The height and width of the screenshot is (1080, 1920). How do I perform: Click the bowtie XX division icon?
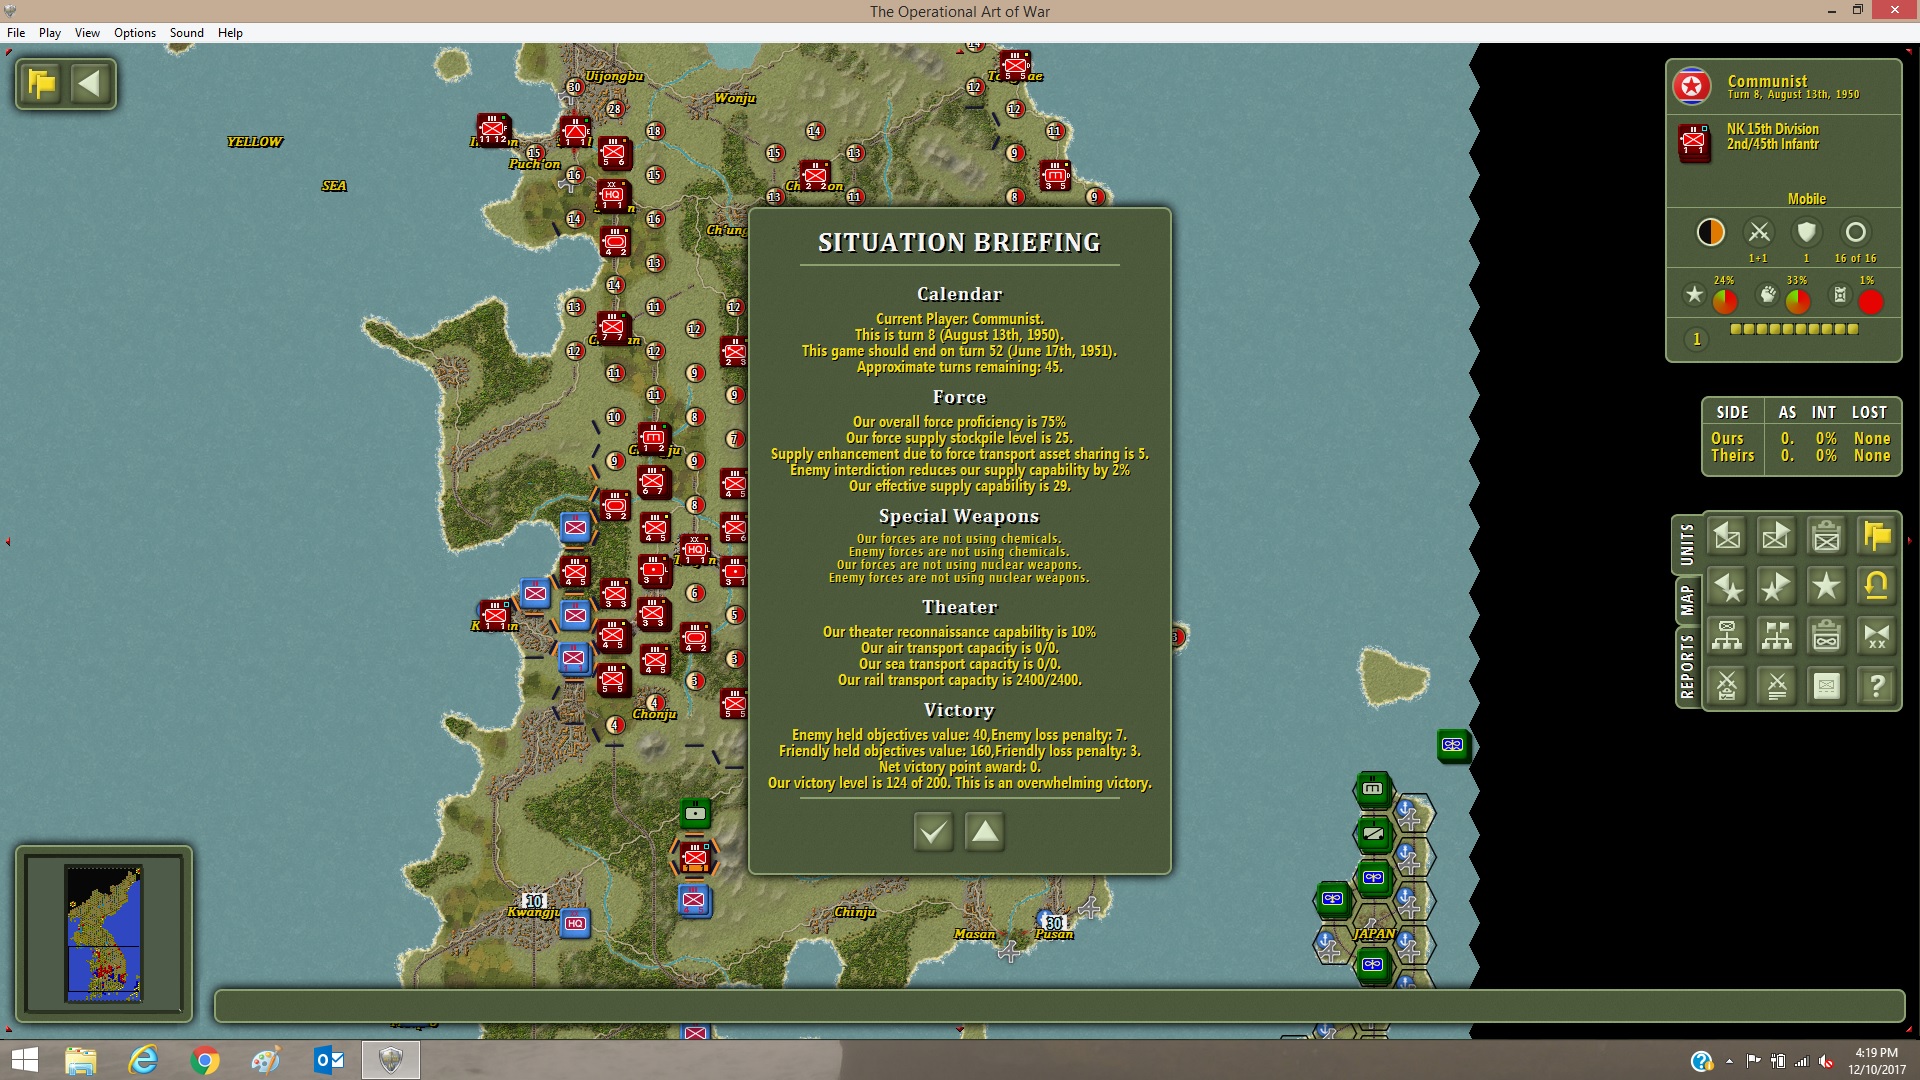click(1877, 636)
